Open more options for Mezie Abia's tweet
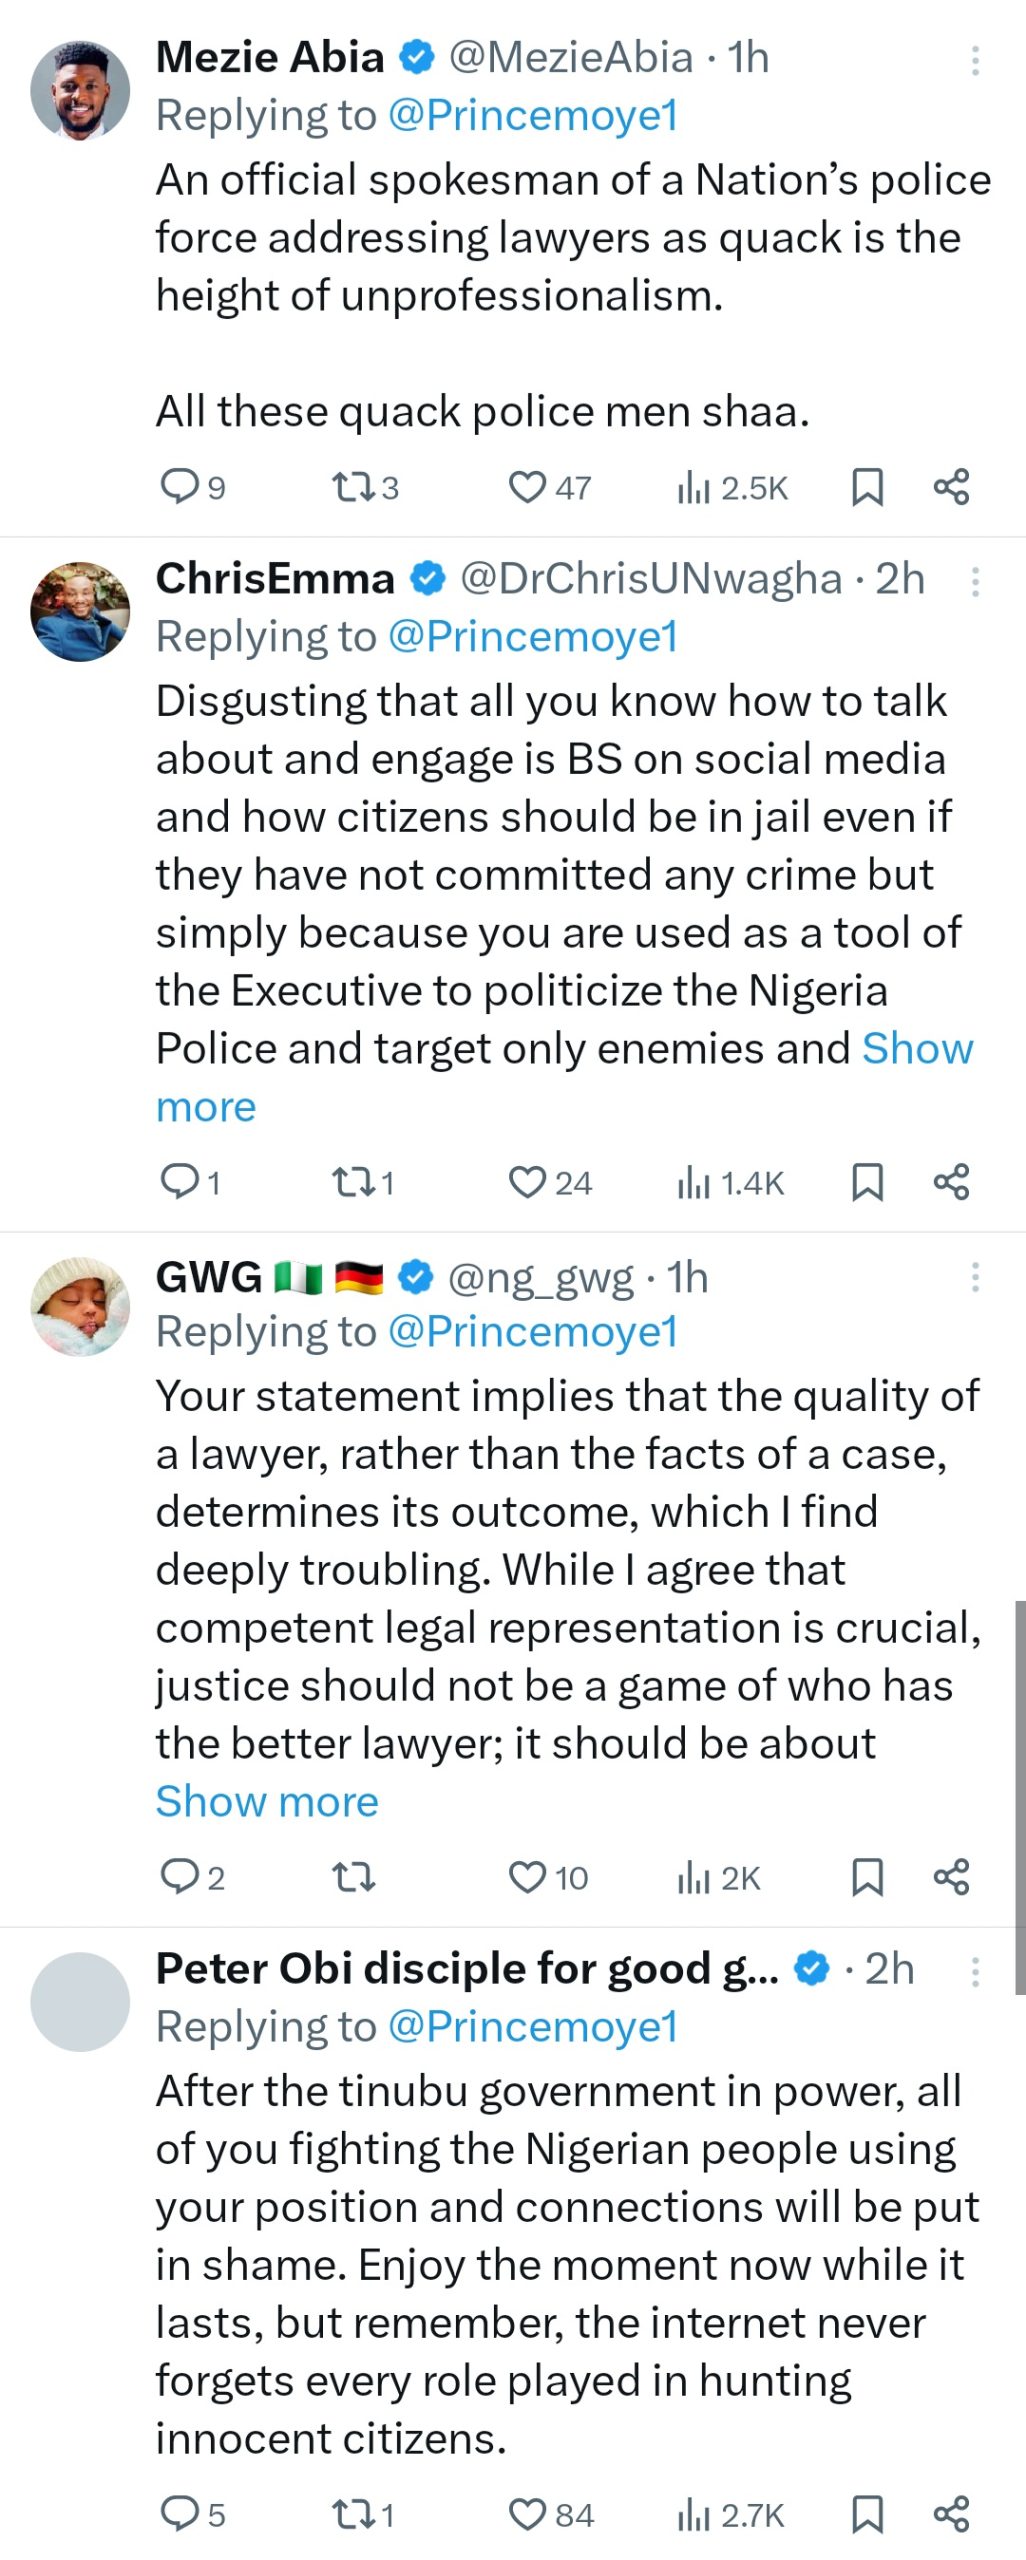Viewport: 1026px width, 2560px height. [974, 60]
